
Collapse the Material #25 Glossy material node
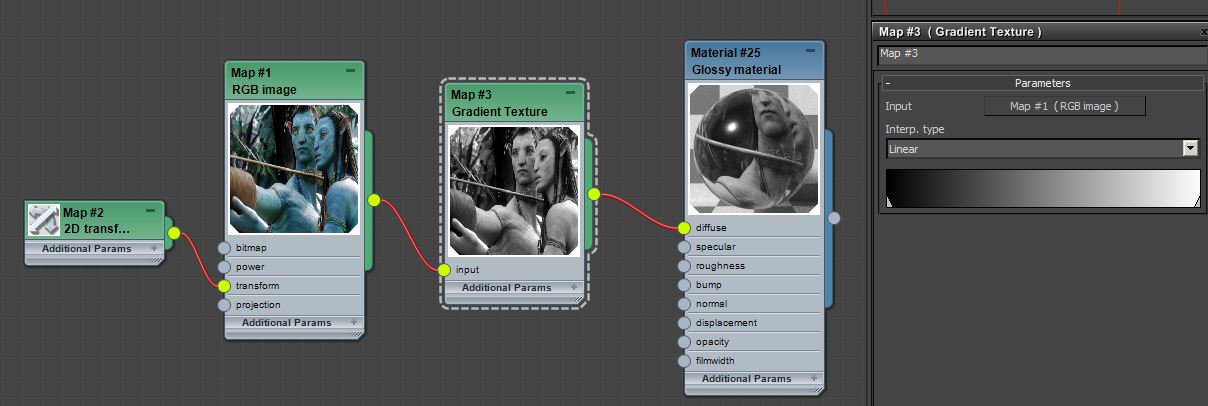click(811, 51)
